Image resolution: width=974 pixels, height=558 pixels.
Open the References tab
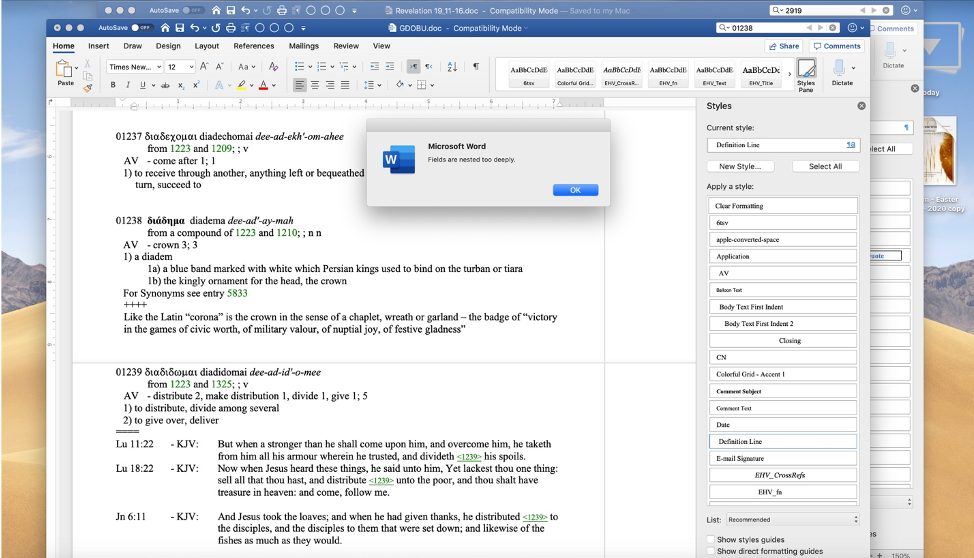[x=253, y=46]
